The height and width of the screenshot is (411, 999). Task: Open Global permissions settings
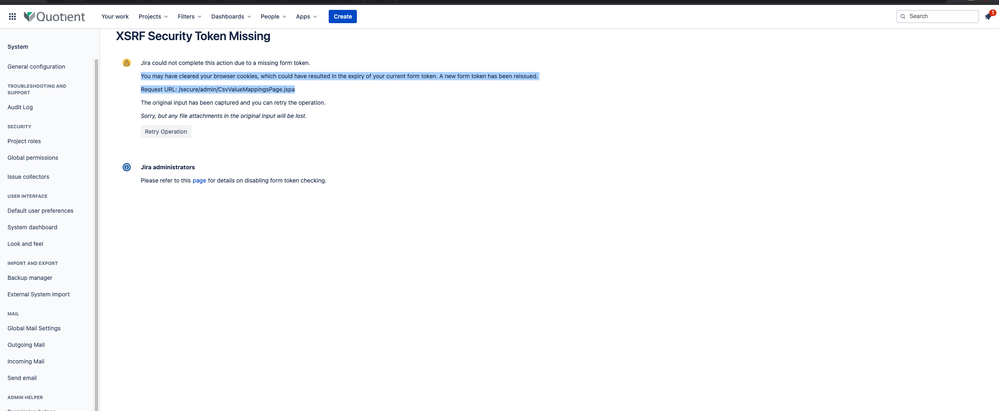tap(32, 157)
